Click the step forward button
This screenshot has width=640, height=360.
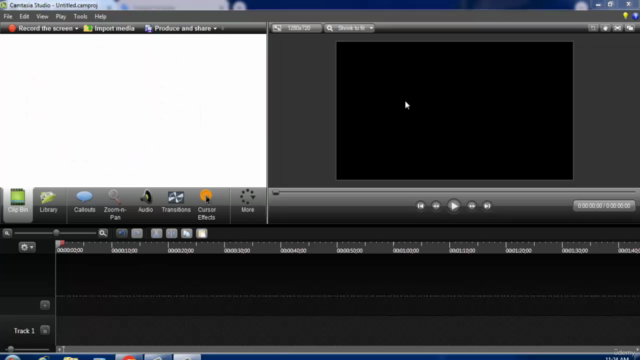tap(471, 206)
